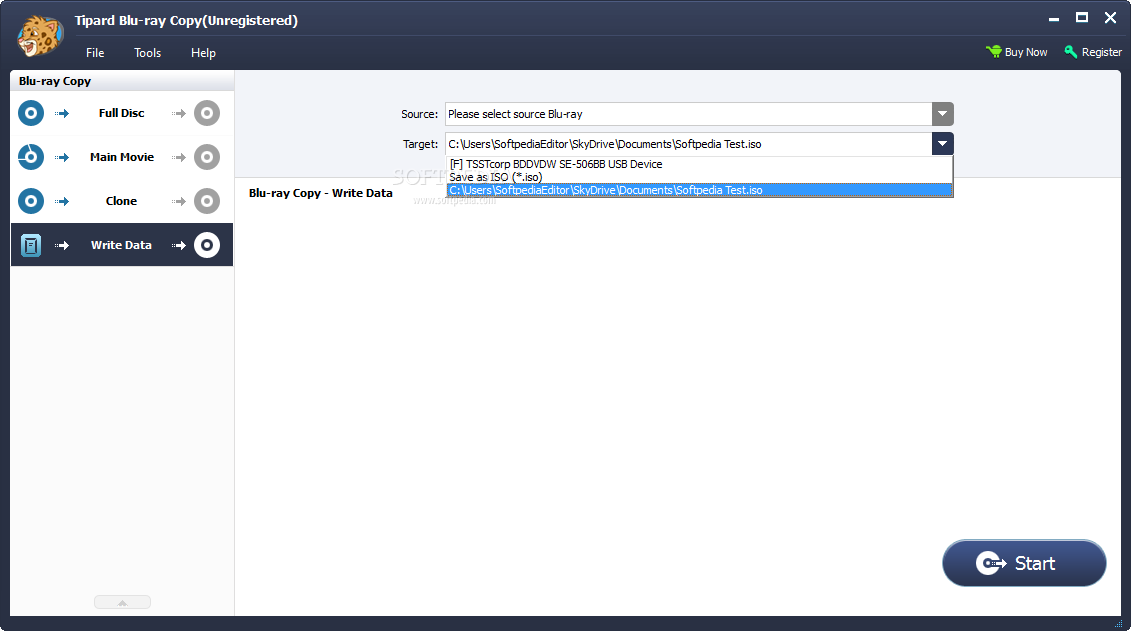
Task: Click the green Register key icon
Action: 1071,52
